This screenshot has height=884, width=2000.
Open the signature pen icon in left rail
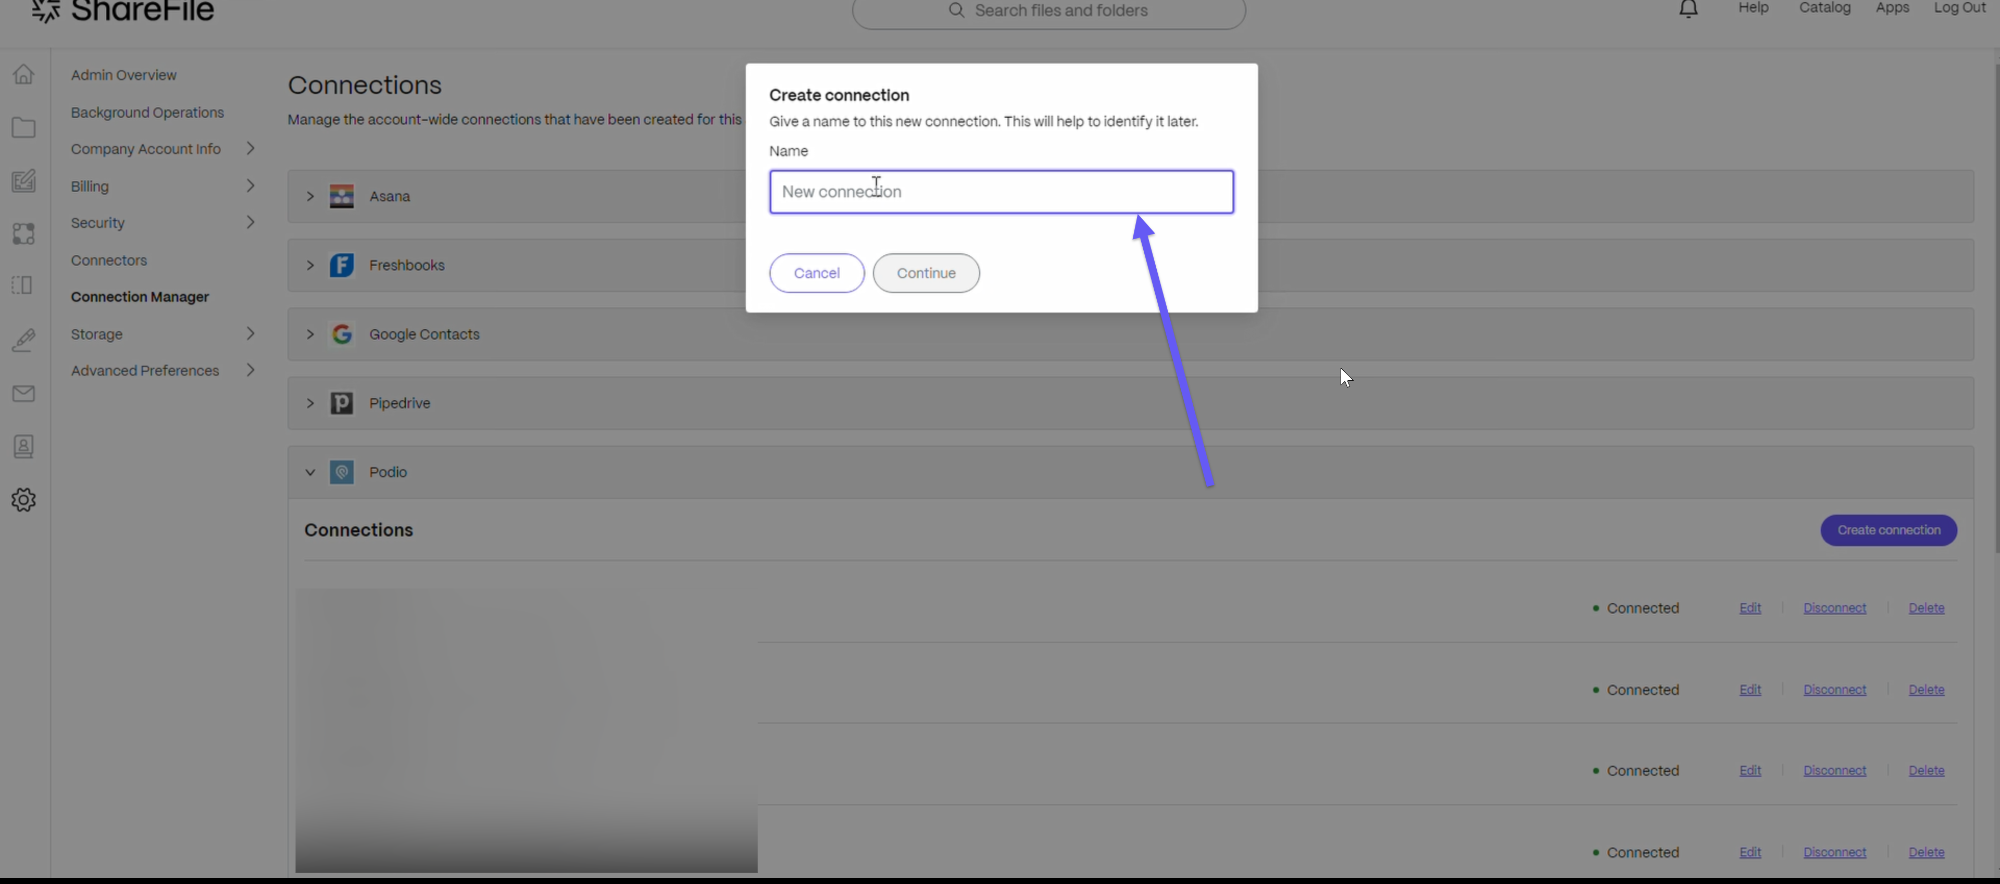23,340
